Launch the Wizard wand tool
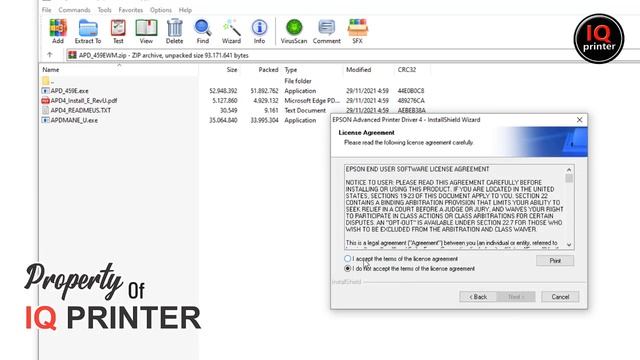 [231, 31]
